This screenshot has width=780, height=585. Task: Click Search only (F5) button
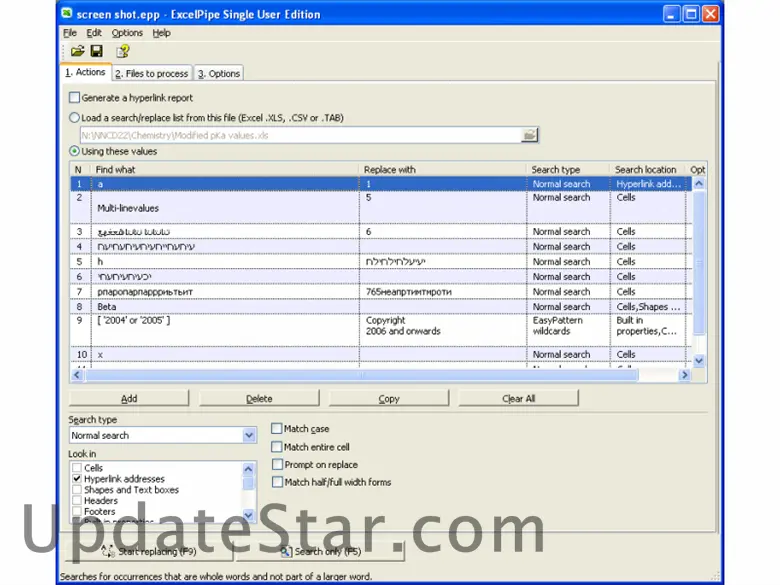click(321, 551)
